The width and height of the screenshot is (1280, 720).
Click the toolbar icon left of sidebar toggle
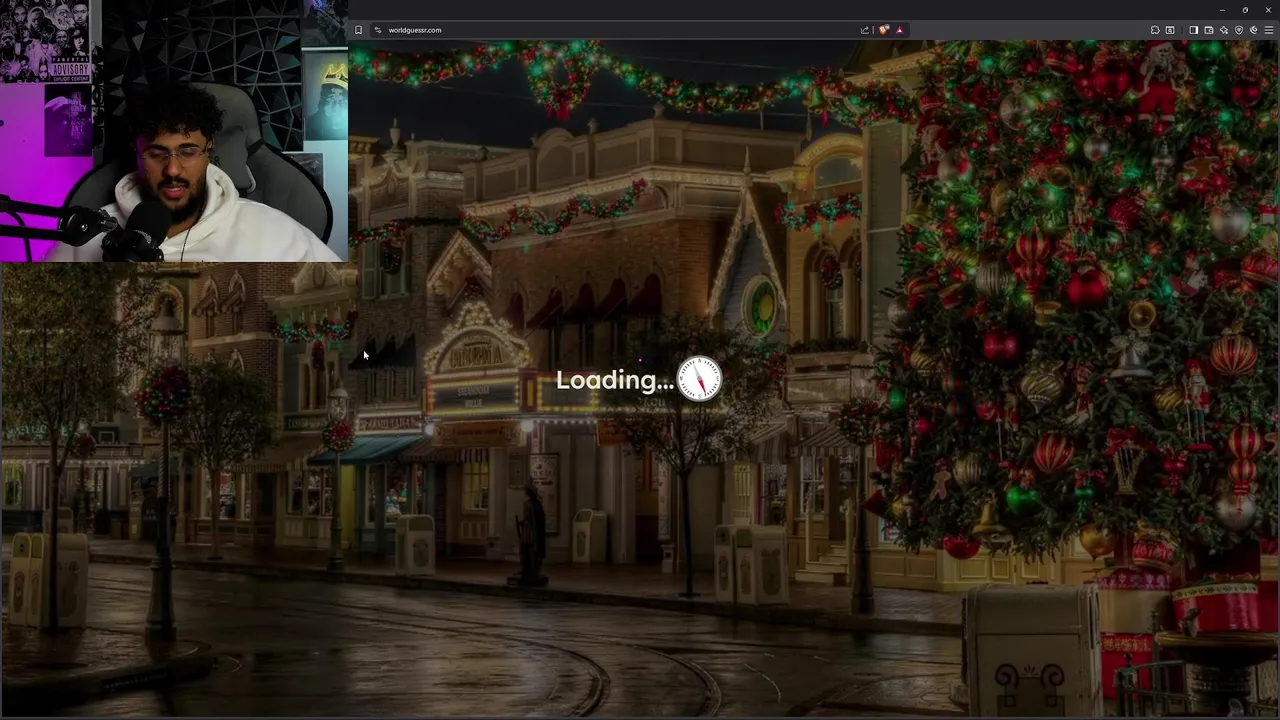click(x=1170, y=30)
